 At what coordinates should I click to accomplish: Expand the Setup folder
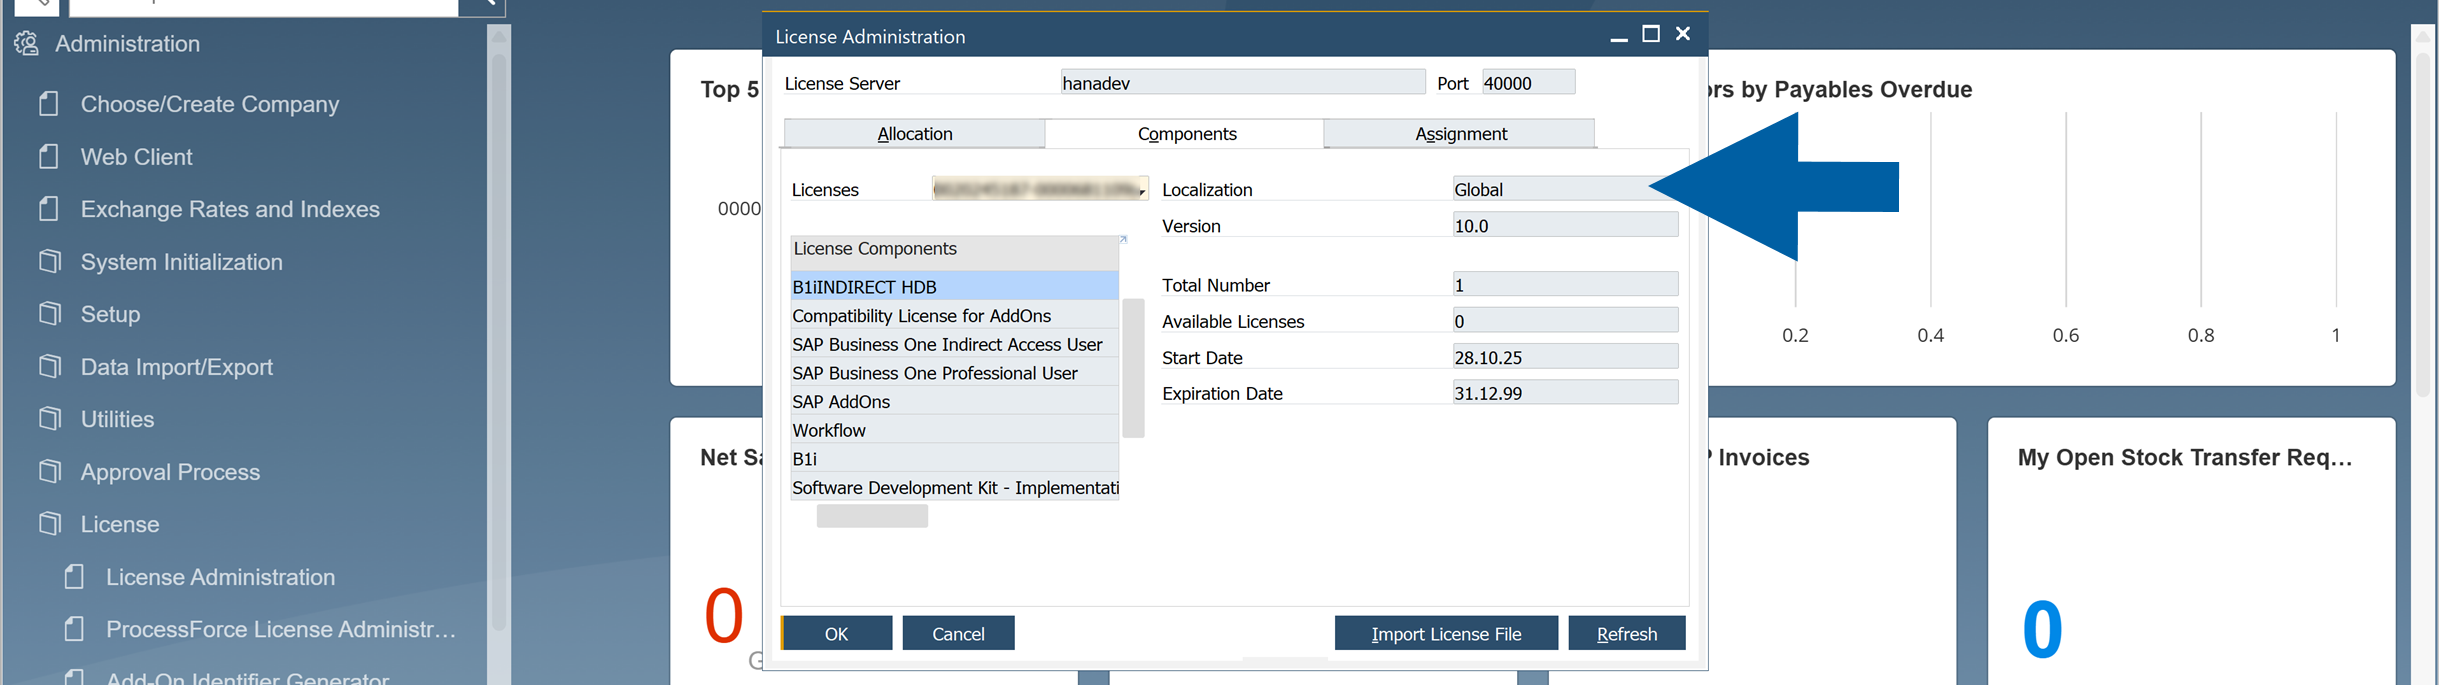click(x=110, y=314)
